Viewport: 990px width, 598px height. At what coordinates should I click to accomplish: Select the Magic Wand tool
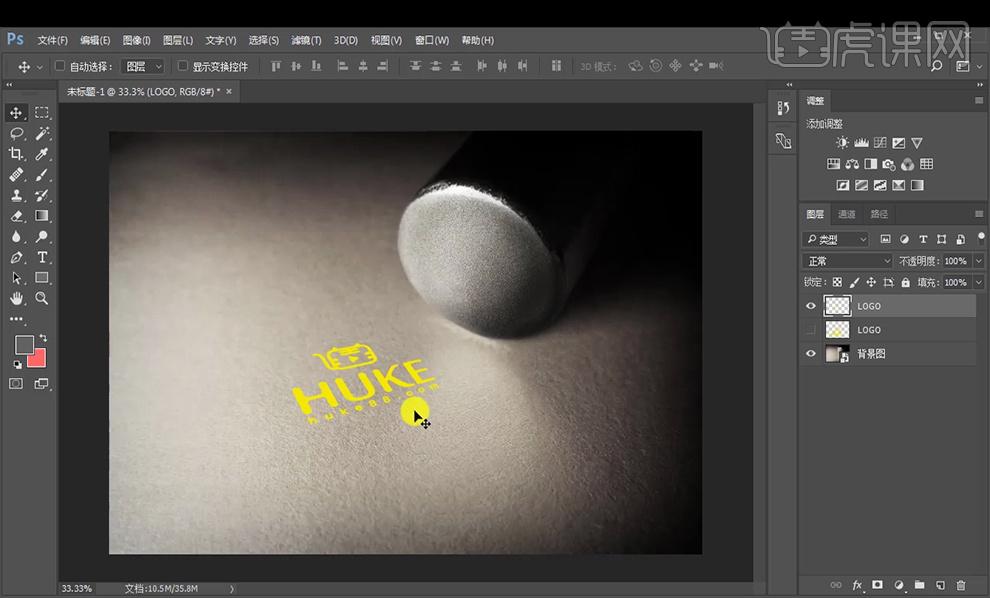[x=42, y=133]
